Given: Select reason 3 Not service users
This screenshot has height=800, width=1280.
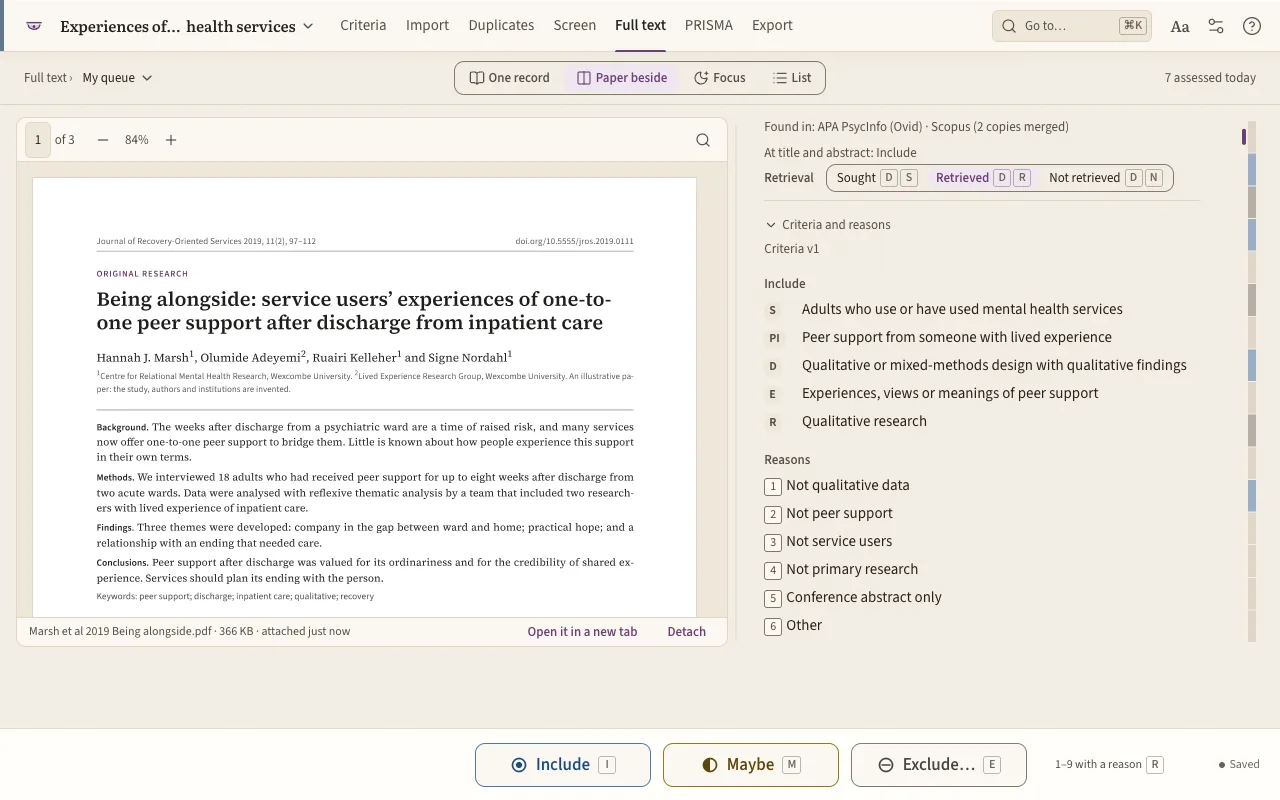Looking at the screenshot, I should click(x=829, y=541).
